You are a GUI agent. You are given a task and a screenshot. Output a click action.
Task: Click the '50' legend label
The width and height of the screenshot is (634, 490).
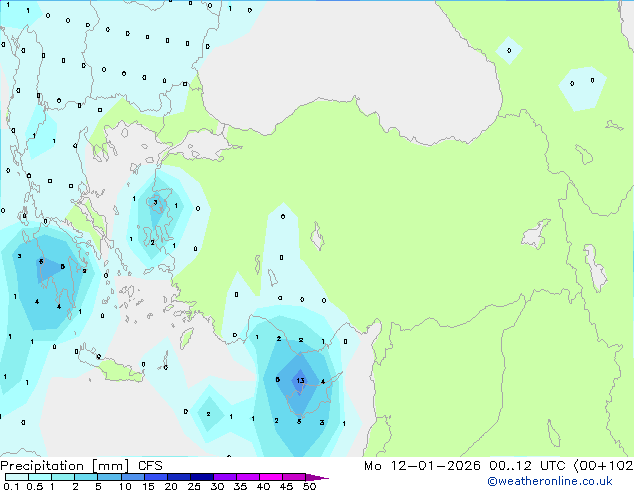point(309,486)
